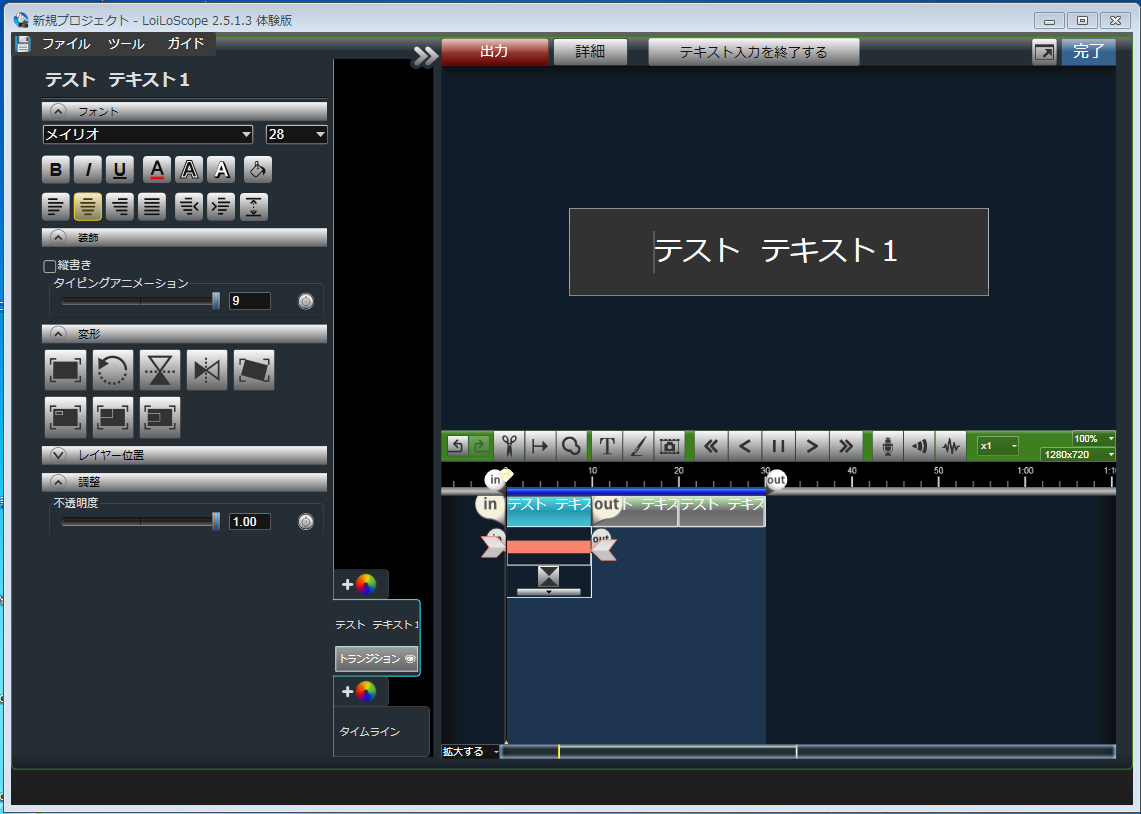Collapse the 装飾 section
The height and width of the screenshot is (814, 1141).
pos(59,237)
